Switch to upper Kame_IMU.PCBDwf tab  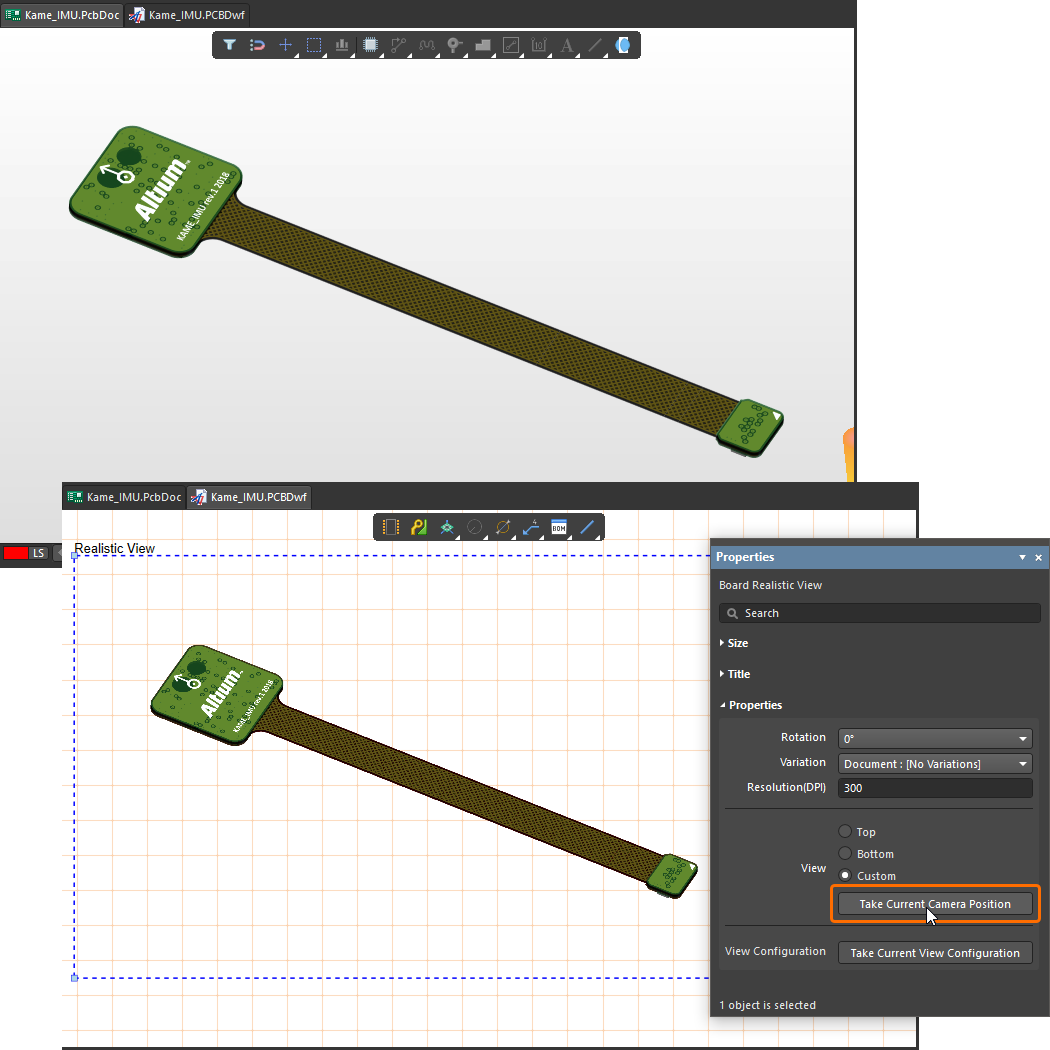tap(188, 15)
